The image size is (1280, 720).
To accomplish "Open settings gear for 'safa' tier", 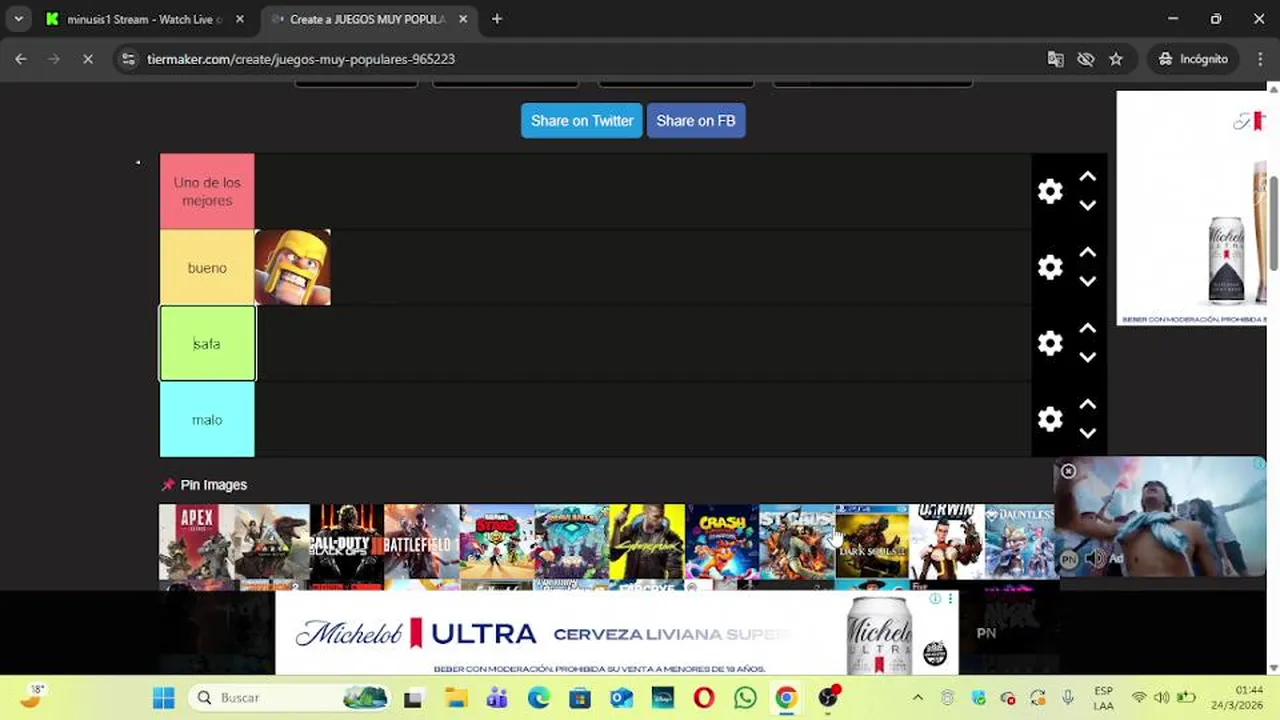I will (x=1050, y=343).
